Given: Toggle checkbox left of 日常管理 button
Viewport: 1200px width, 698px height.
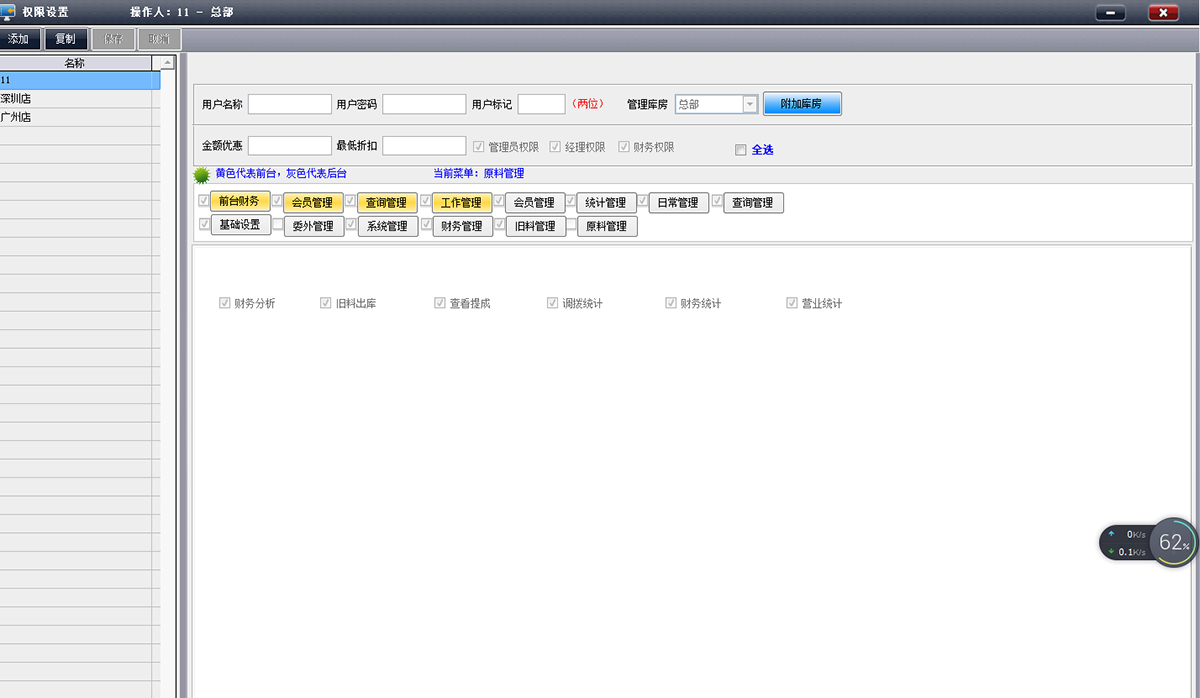Looking at the screenshot, I should (x=643, y=200).
